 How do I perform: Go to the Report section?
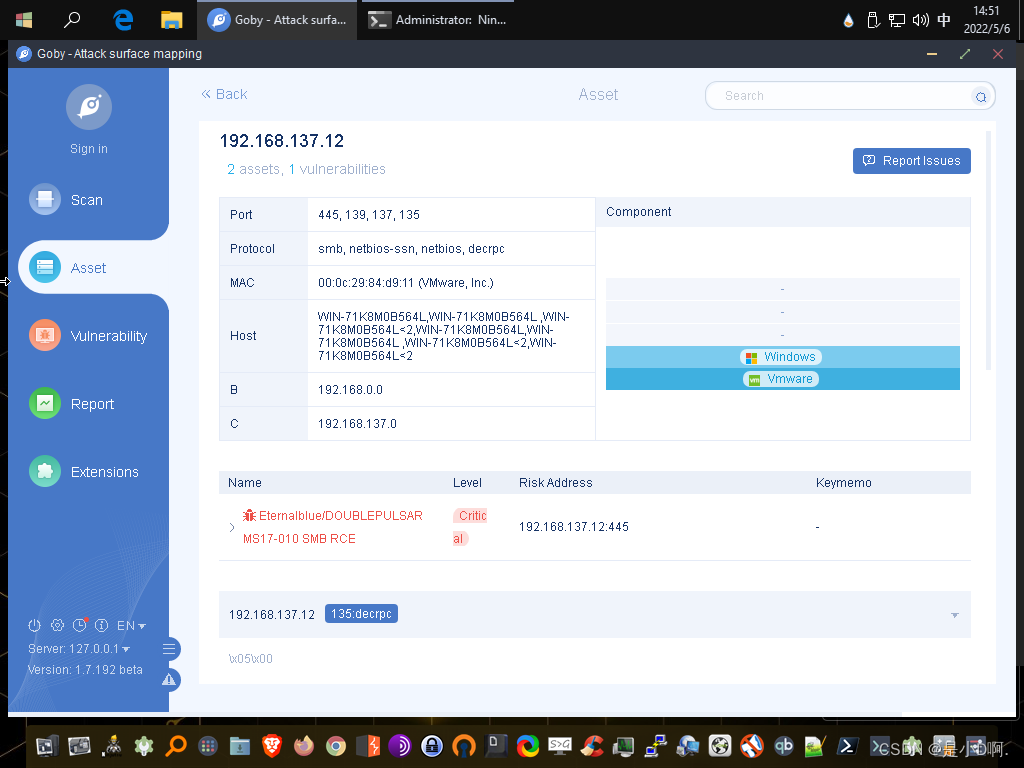[72, 404]
